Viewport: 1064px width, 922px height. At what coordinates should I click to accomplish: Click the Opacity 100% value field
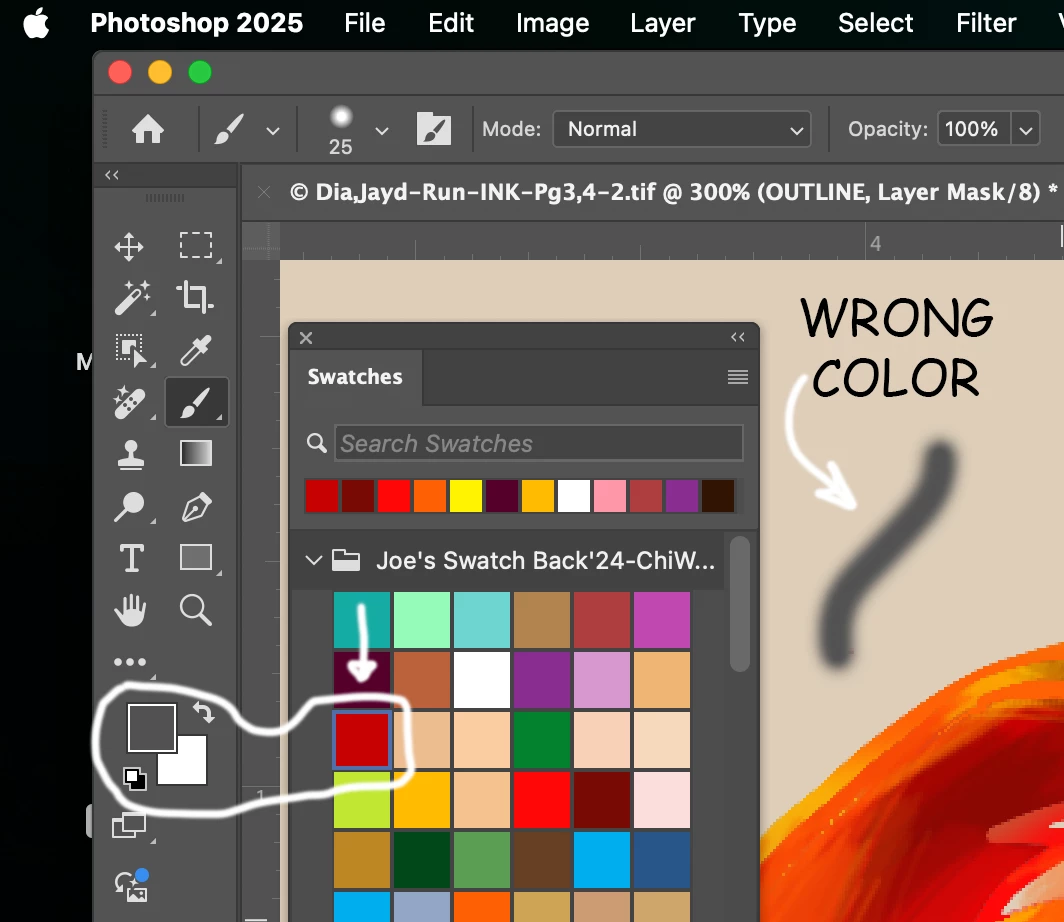click(x=973, y=129)
